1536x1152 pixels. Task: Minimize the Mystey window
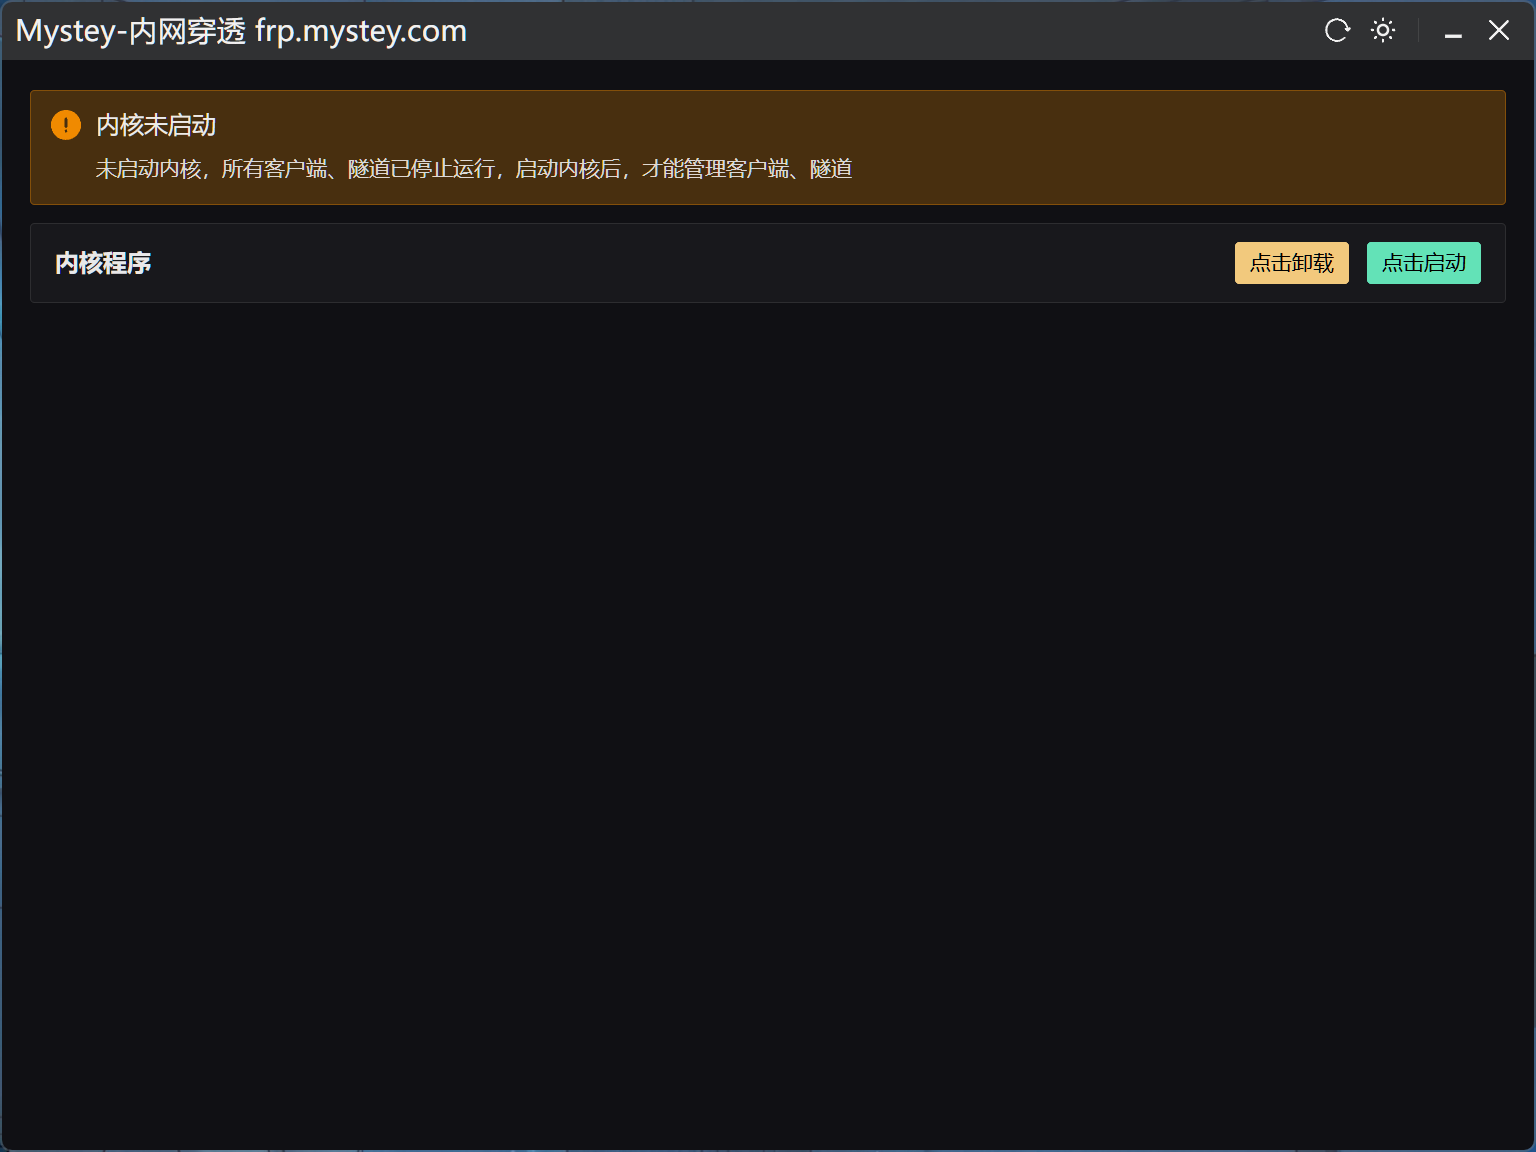(1453, 31)
